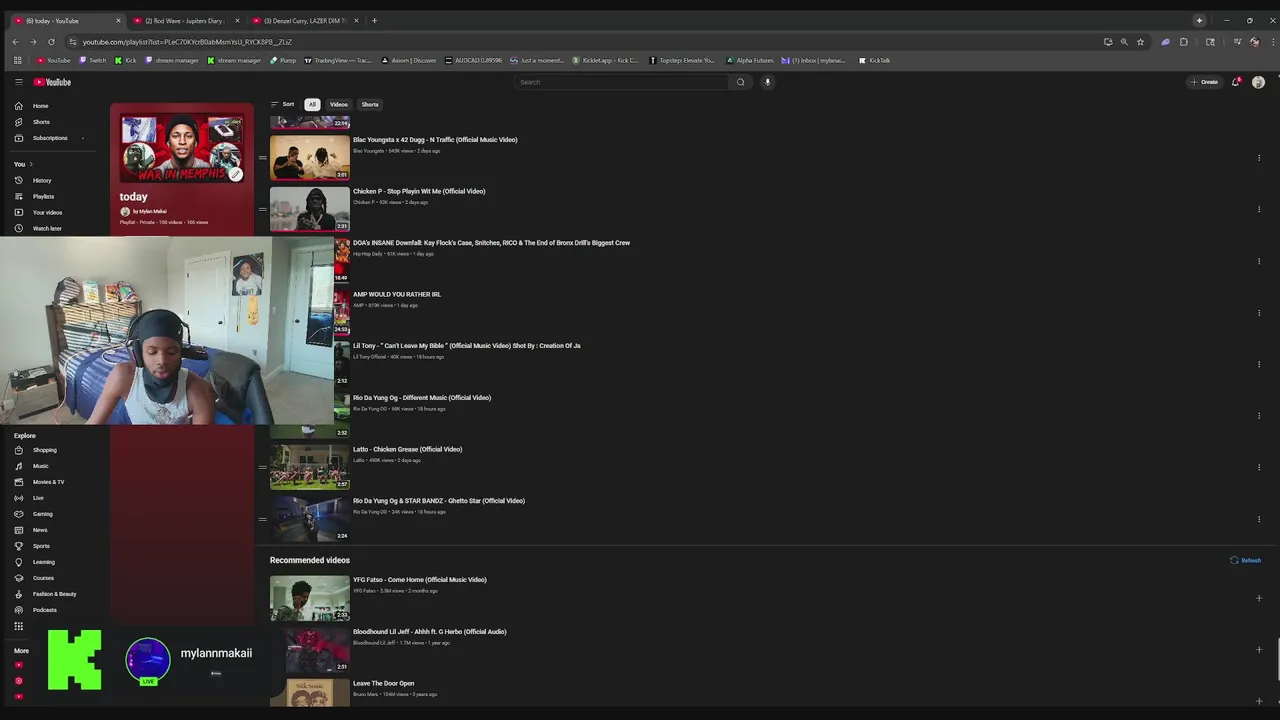The image size is (1280, 720).
Task: Open Live under Explore
Action: [38, 498]
